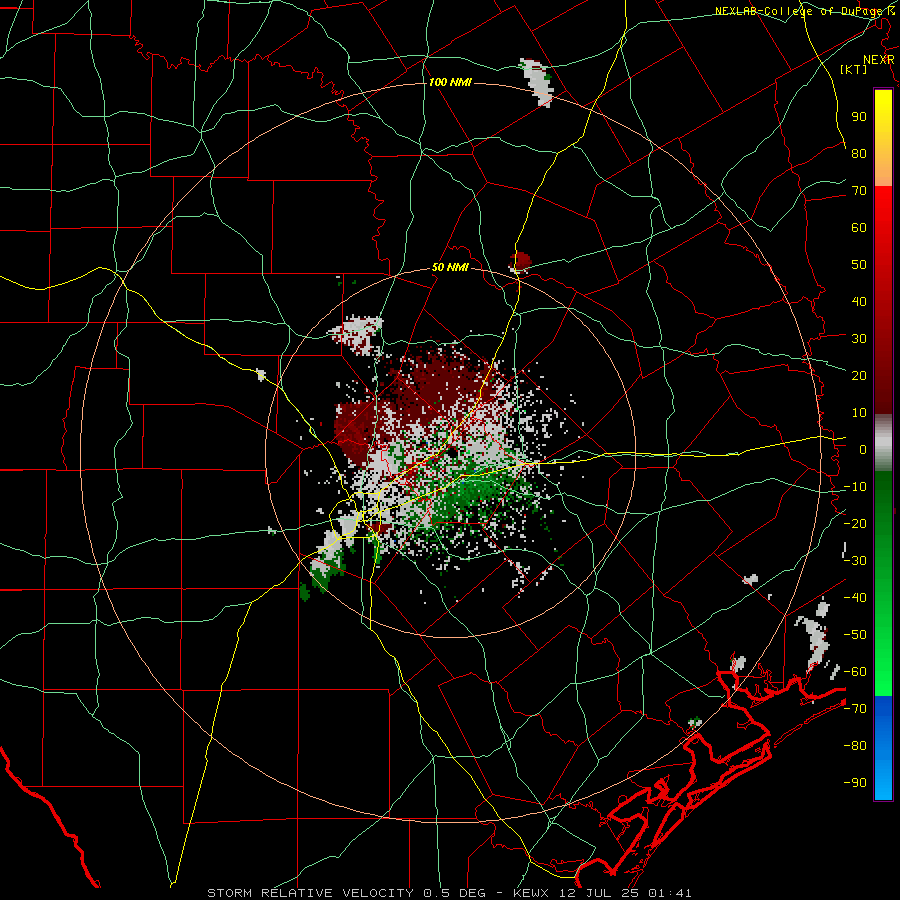Click the 50 NMI range ring label

(x=450, y=267)
